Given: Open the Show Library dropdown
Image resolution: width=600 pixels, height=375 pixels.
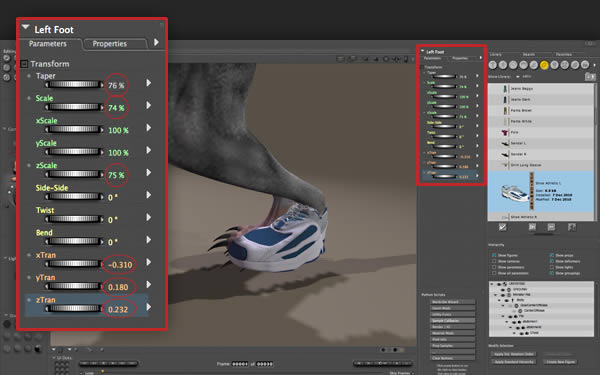Looking at the screenshot, I should [x=518, y=77].
